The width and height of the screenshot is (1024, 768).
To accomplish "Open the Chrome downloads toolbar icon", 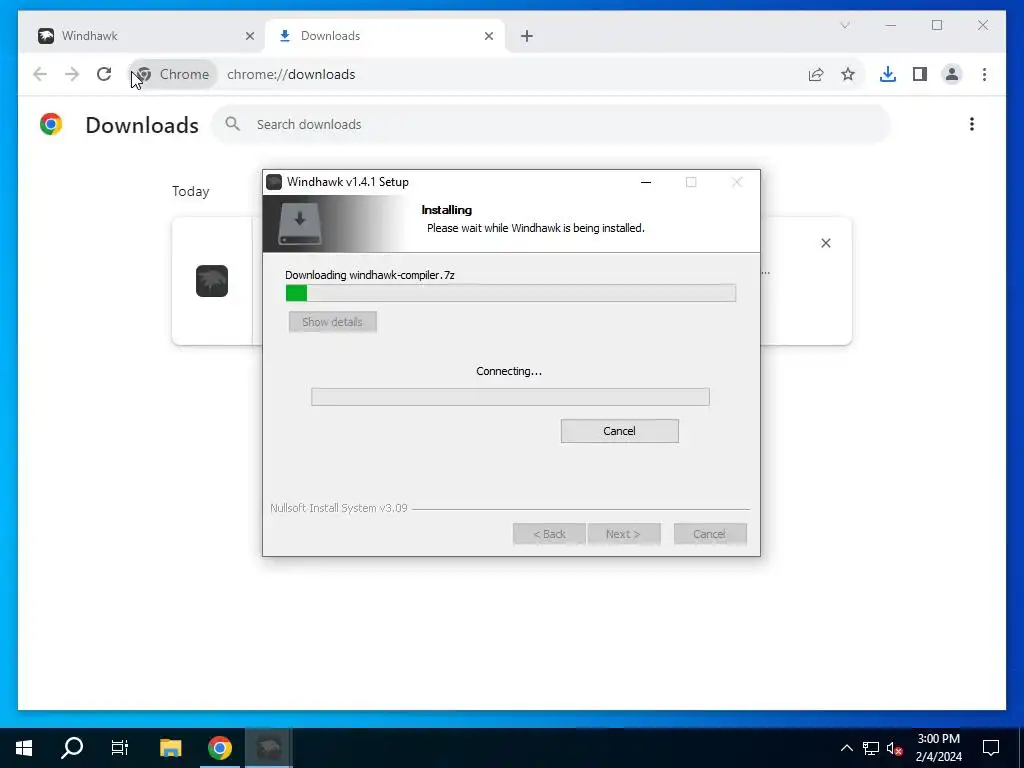I will 888,74.
